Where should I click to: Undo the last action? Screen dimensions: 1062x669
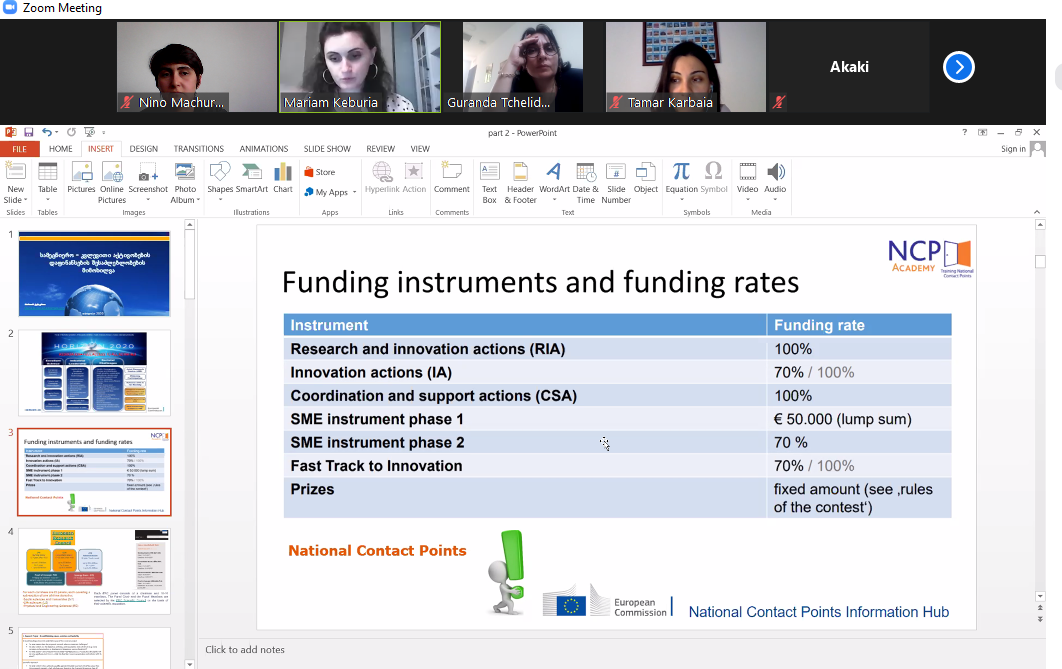(47, 132)
